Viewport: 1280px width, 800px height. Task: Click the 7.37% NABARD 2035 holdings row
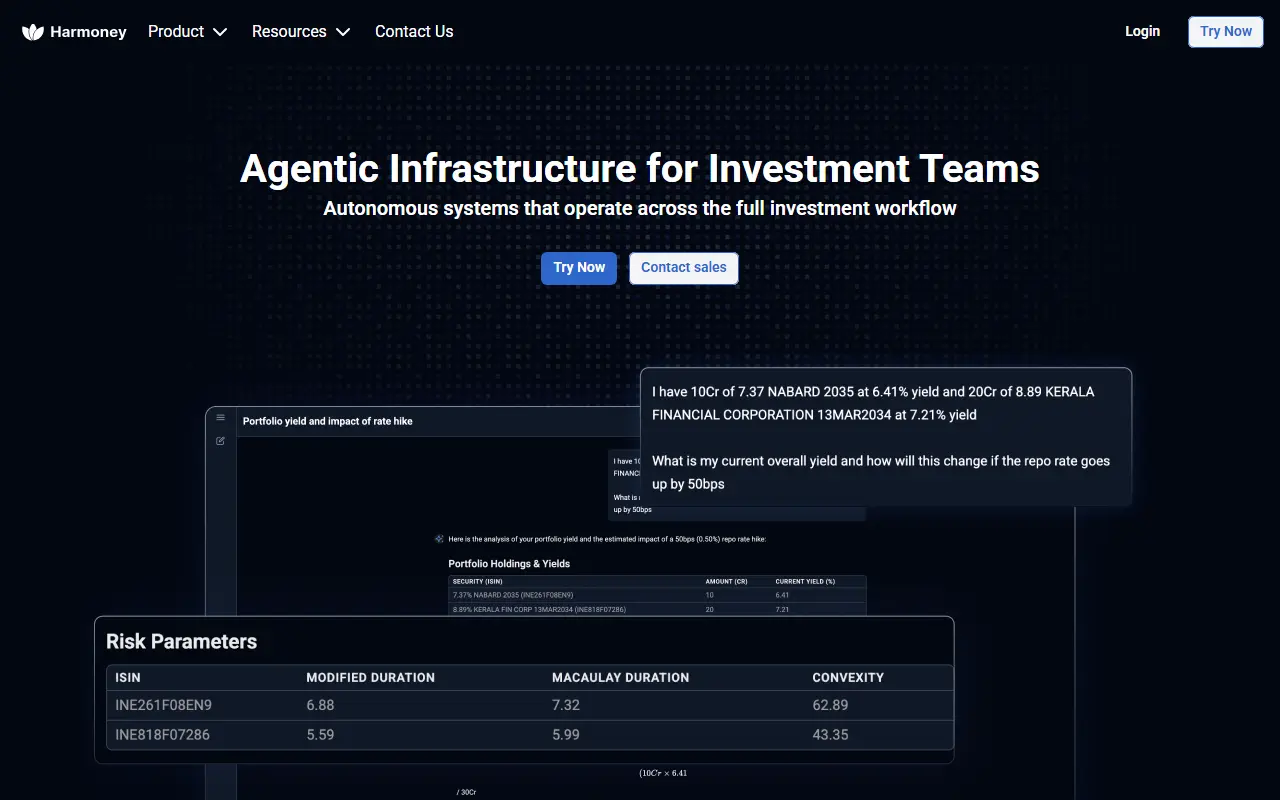(657, 595)
